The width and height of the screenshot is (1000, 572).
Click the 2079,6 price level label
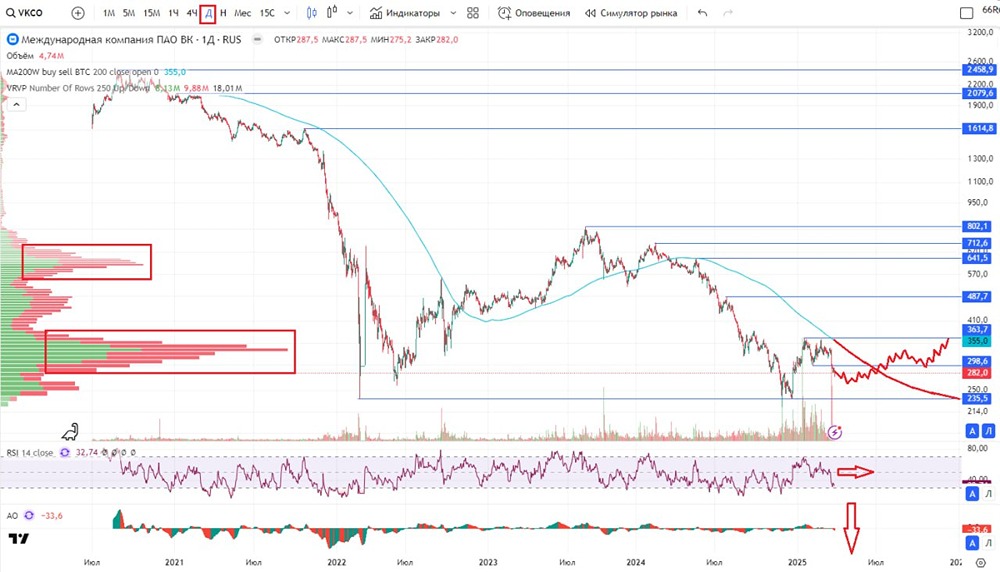click(x=979, y=93)
